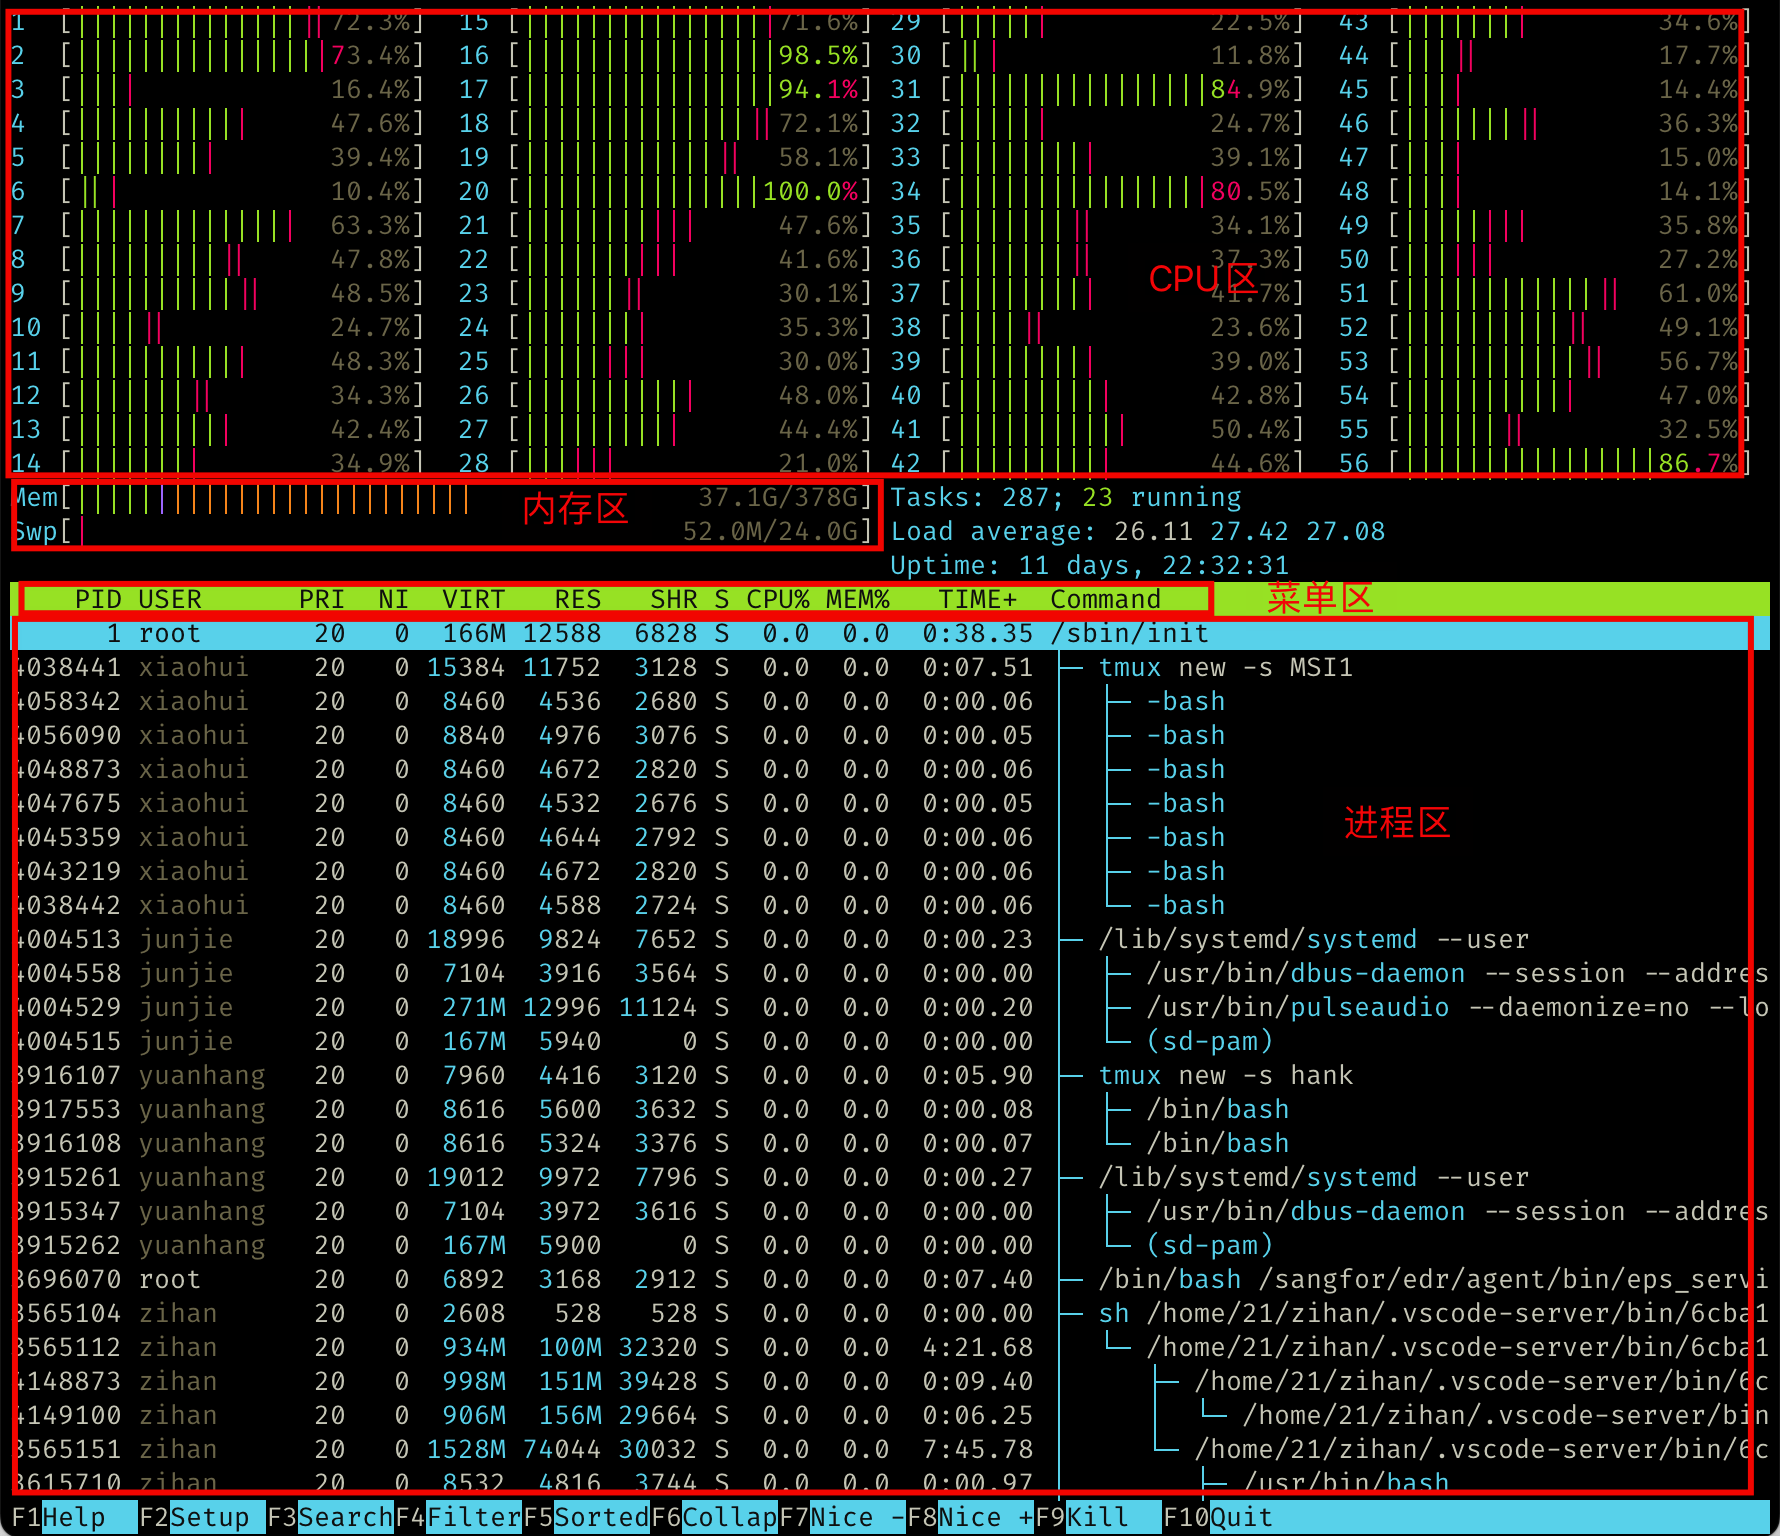Click CPU 31 meter showing 84.9%
Viewport: 1780px width, 1536px height.
pos(1098,89)
